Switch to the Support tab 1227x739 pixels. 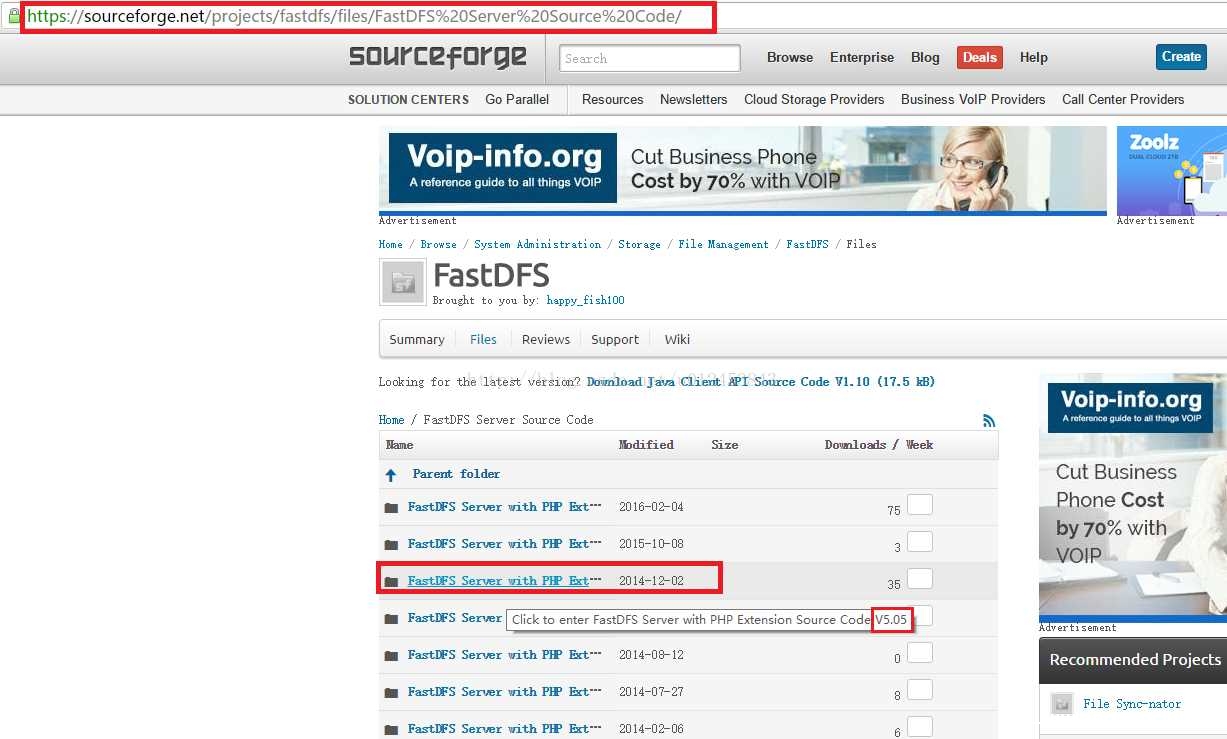[x=615, y=339]
